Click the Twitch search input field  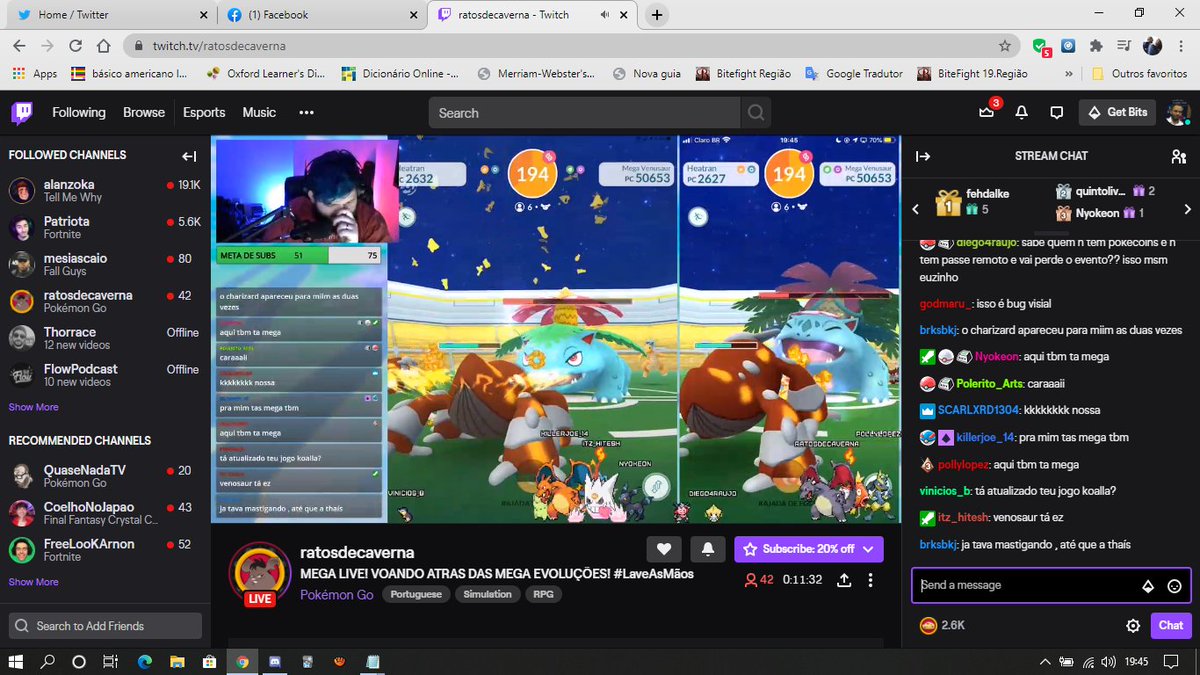[x=585, y=113]
